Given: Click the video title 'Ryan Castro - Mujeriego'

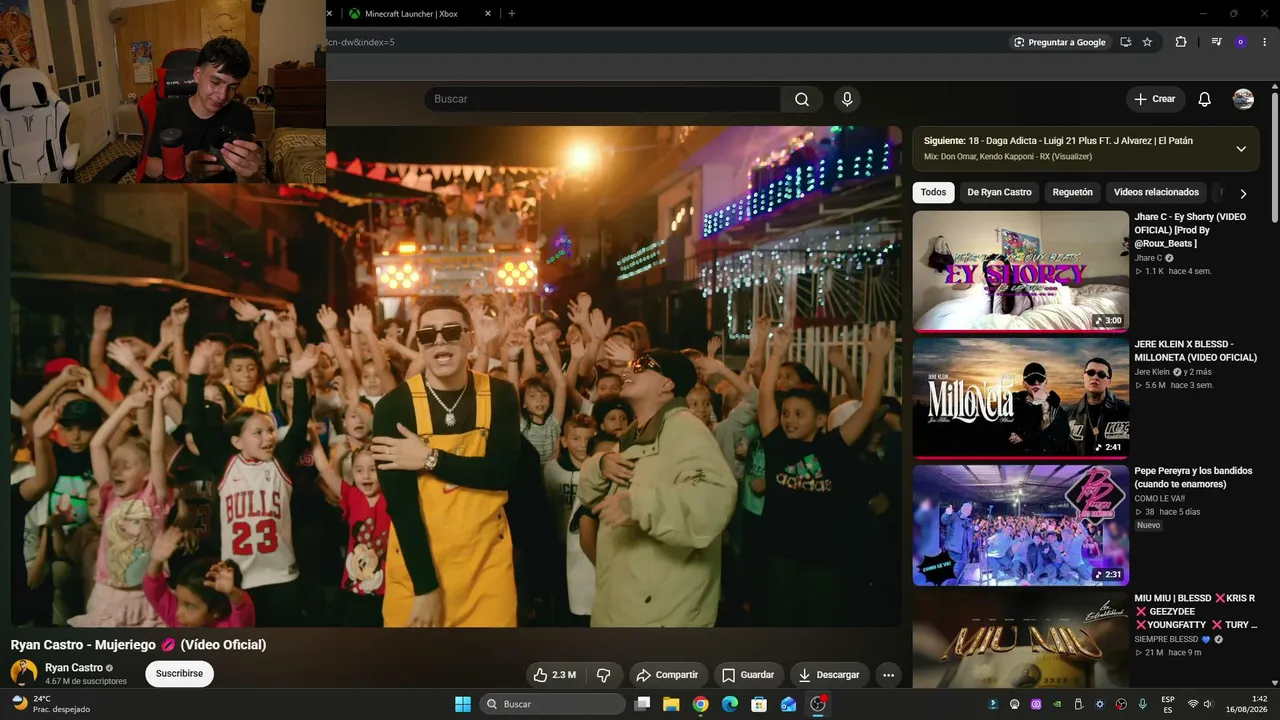Looking at the screenshot, I should [139, 645].
